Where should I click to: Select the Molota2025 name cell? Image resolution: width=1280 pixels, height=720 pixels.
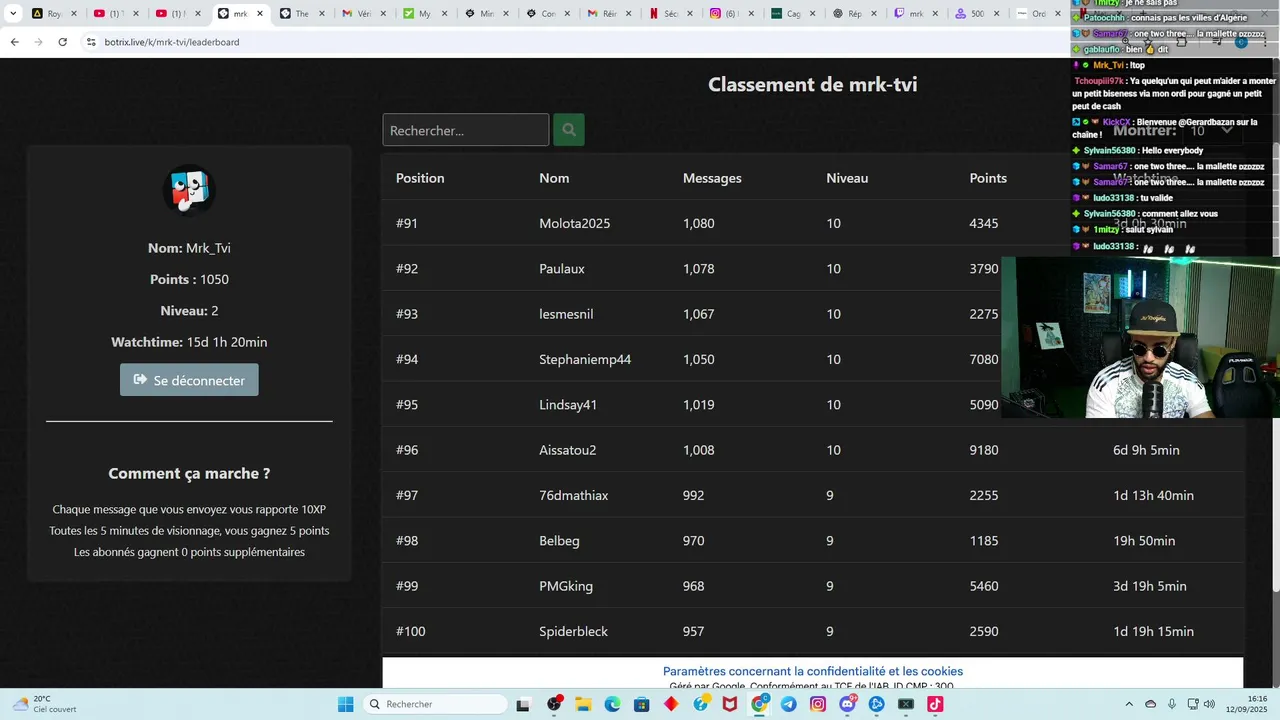574,223
